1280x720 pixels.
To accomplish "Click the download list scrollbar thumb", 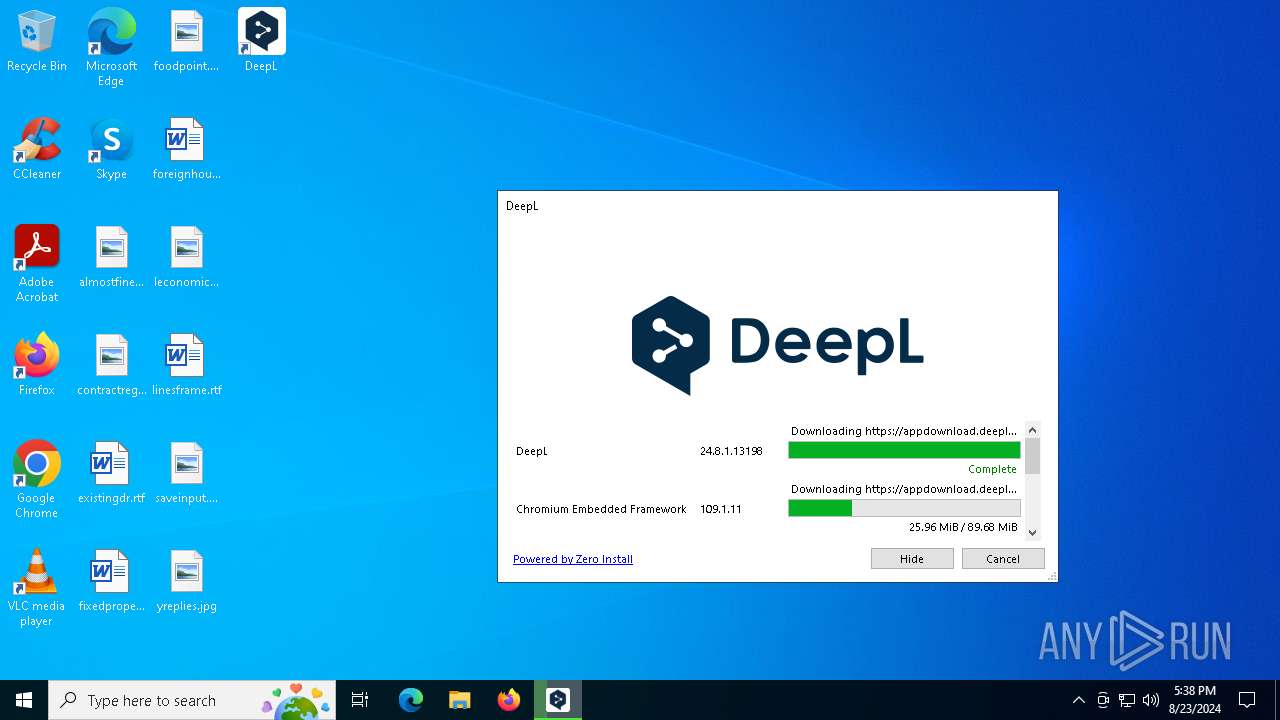I will [1033, 456].
